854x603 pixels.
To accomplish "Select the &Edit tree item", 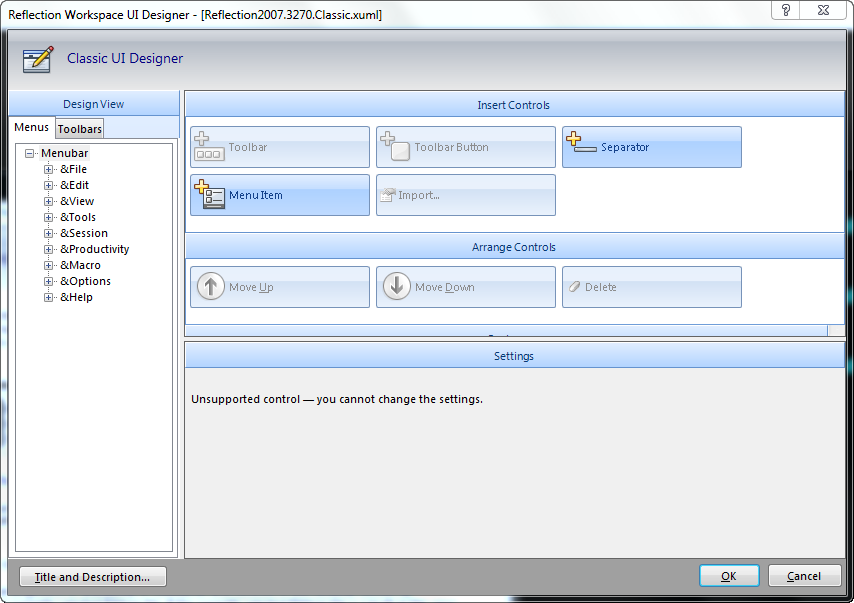I will (x=74, y=185).
